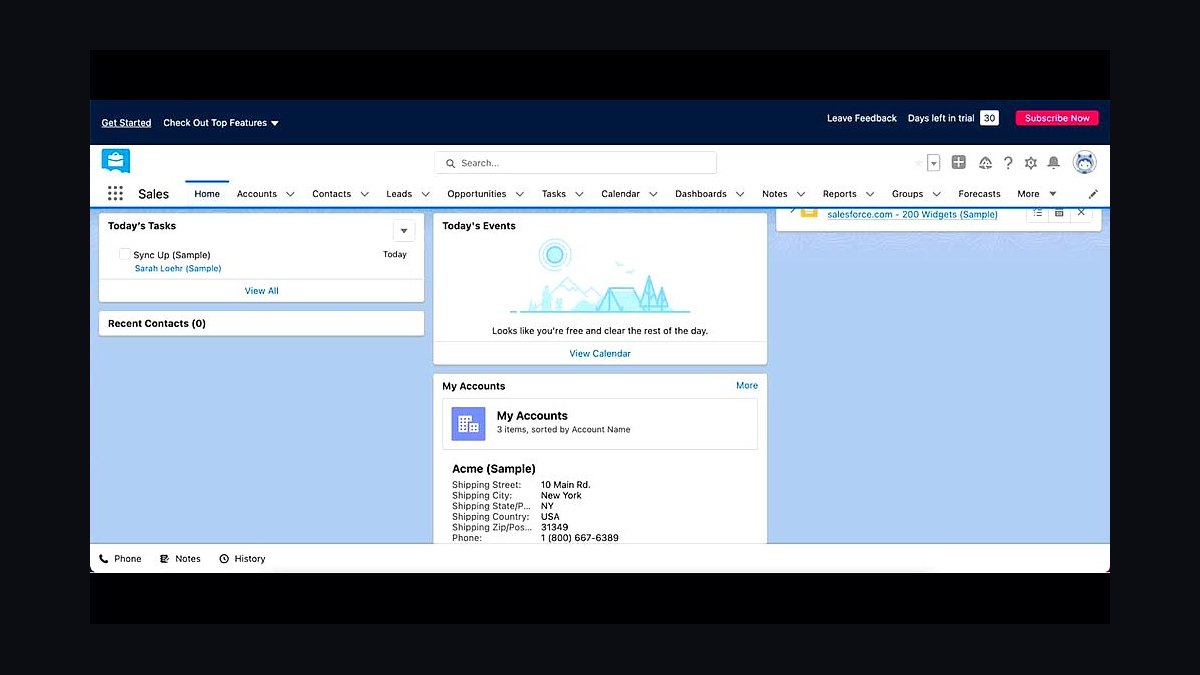Screen dimensions: 1200x675
Task: Click the My Accounts building icon
Action: 468,424
